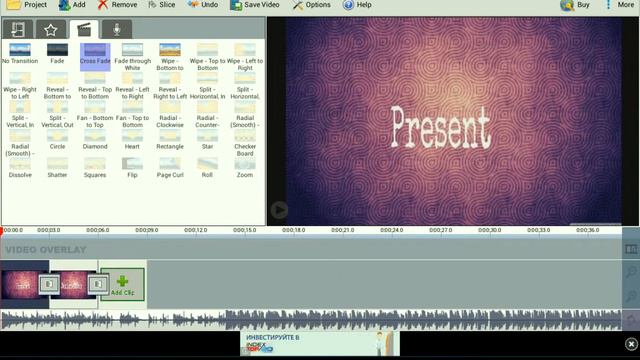
Task: Open transition between first and second clip
Action: tap(49, 284)
